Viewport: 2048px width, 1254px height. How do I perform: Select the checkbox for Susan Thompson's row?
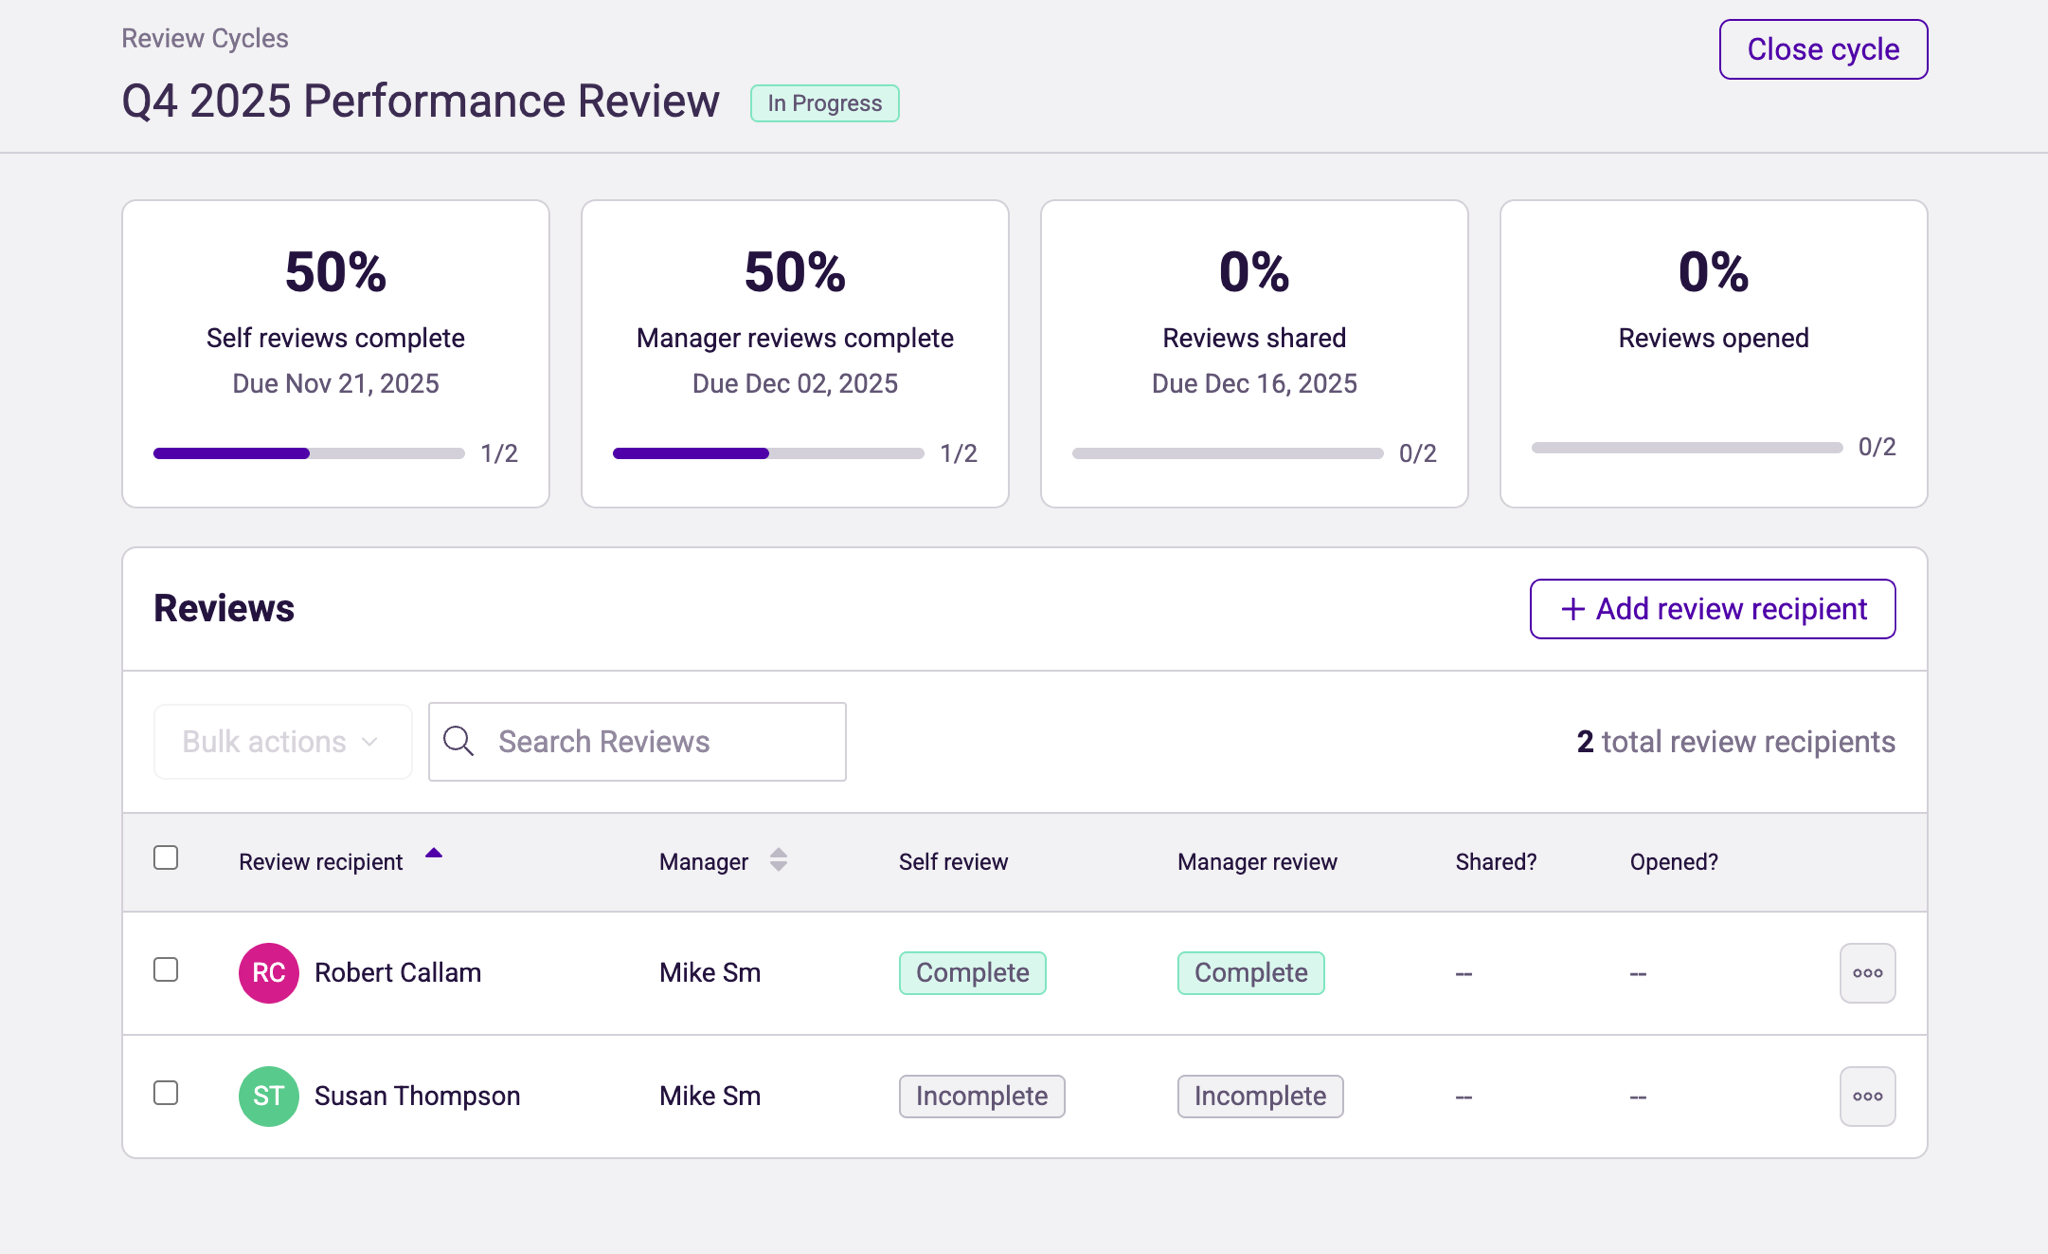pos(167,1094)
